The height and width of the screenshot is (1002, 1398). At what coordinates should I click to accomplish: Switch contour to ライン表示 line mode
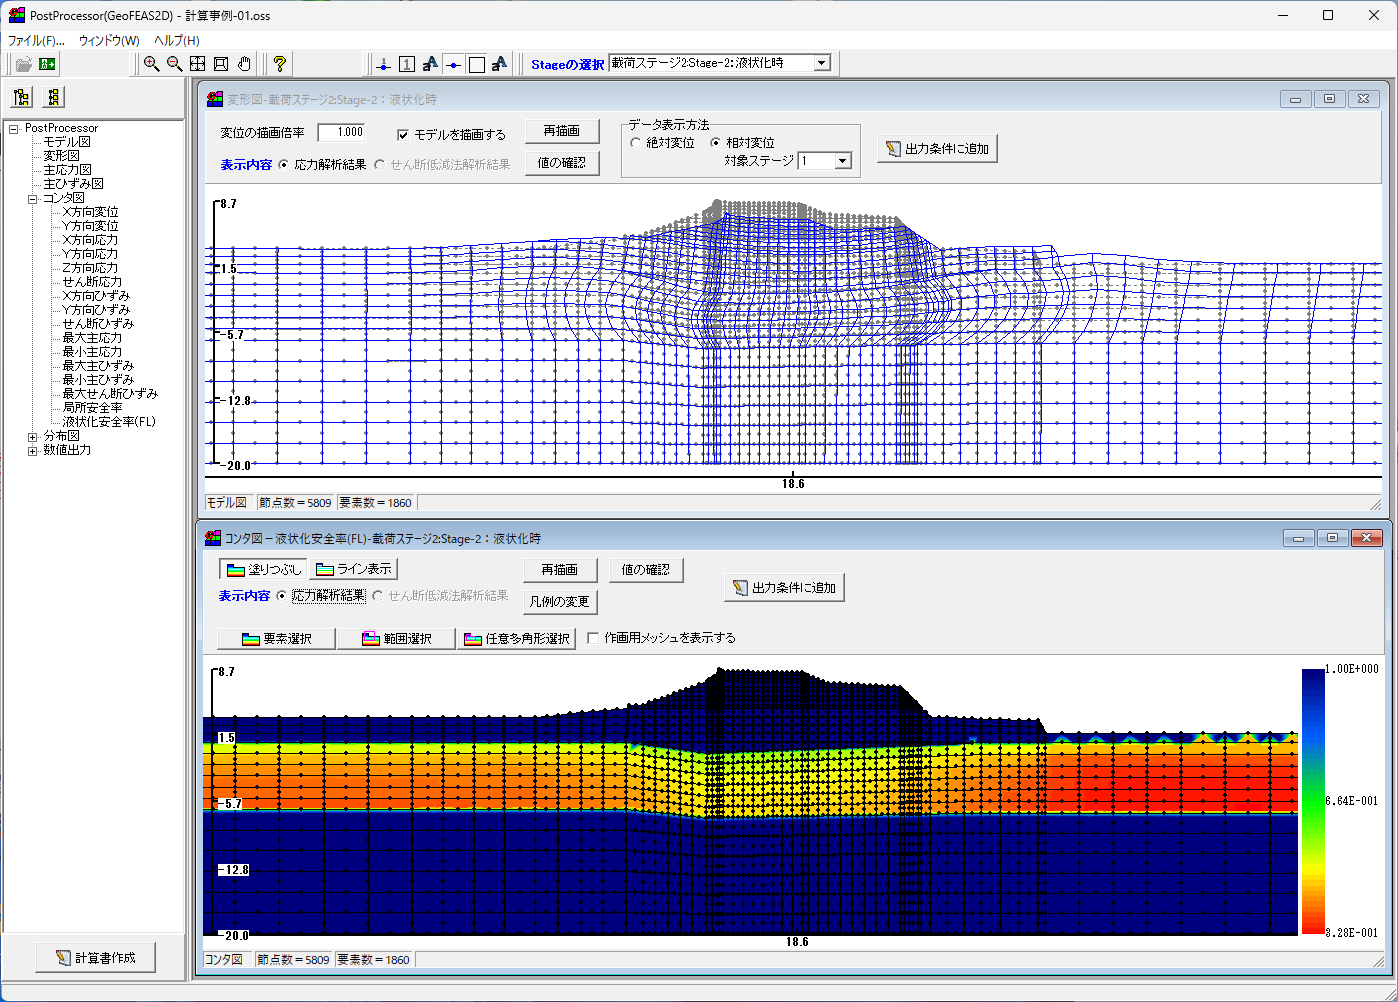point(353,569)
